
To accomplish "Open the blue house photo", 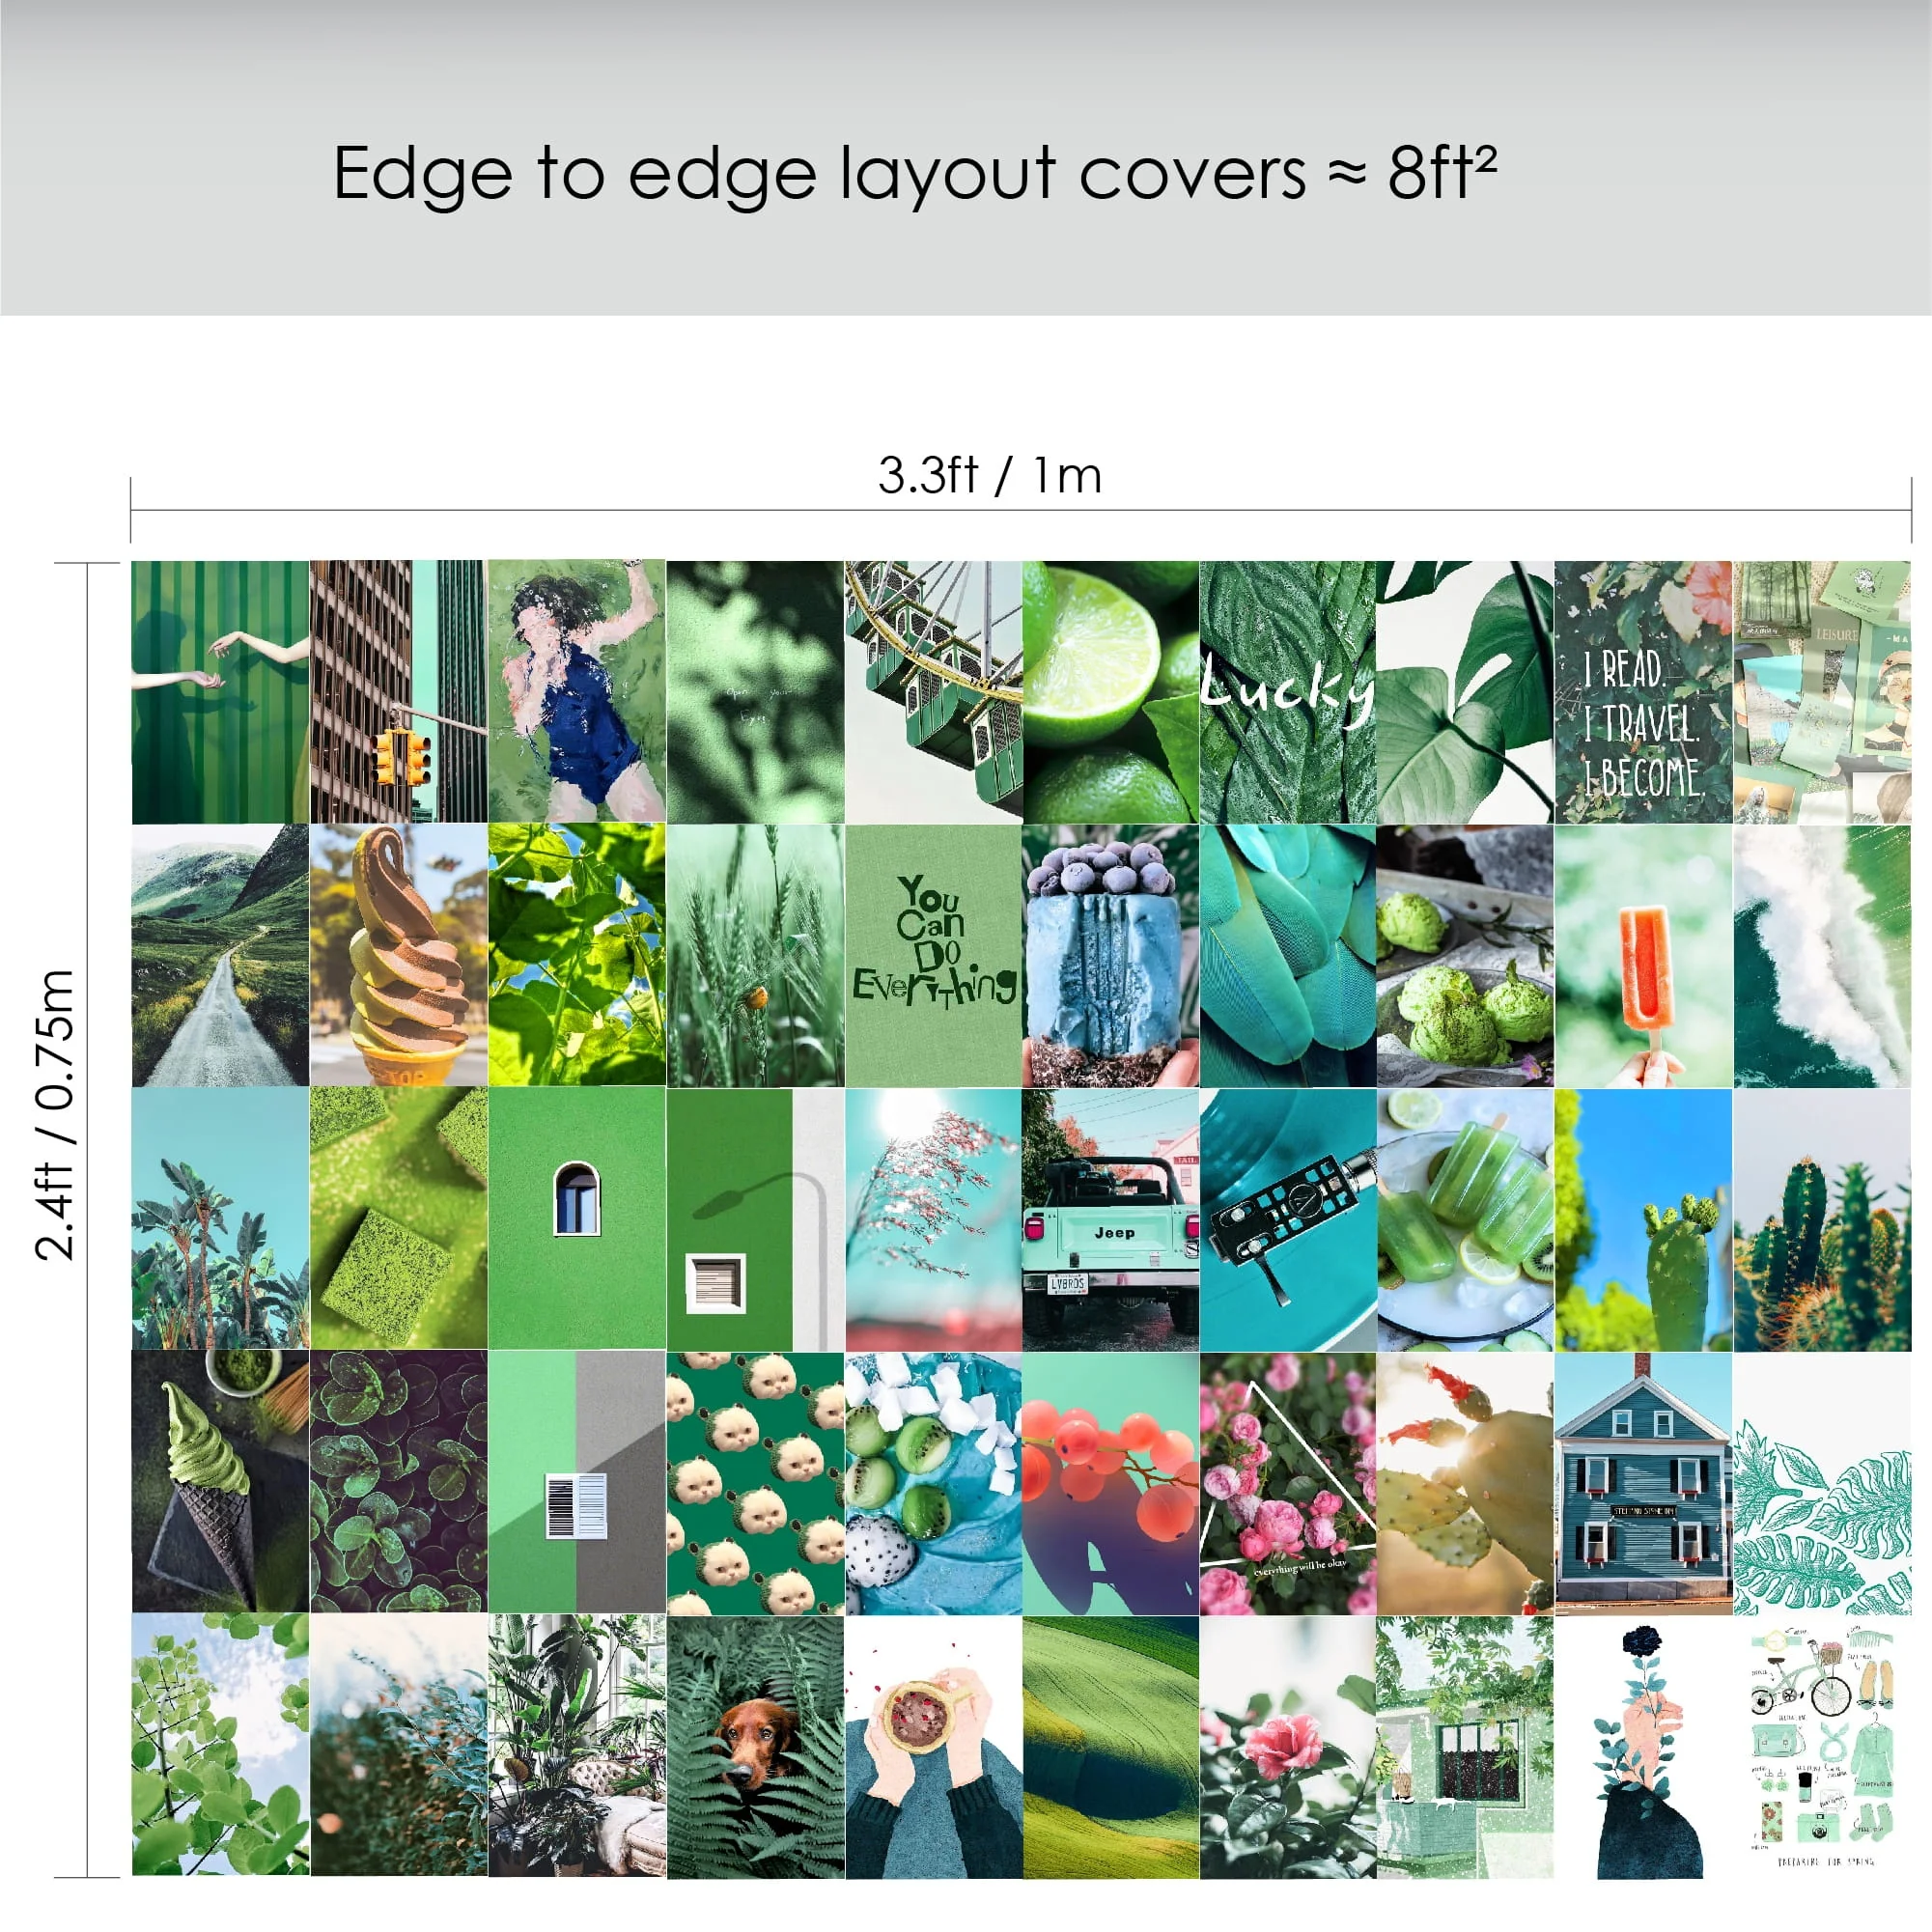I will [x=1643, y=1484].
